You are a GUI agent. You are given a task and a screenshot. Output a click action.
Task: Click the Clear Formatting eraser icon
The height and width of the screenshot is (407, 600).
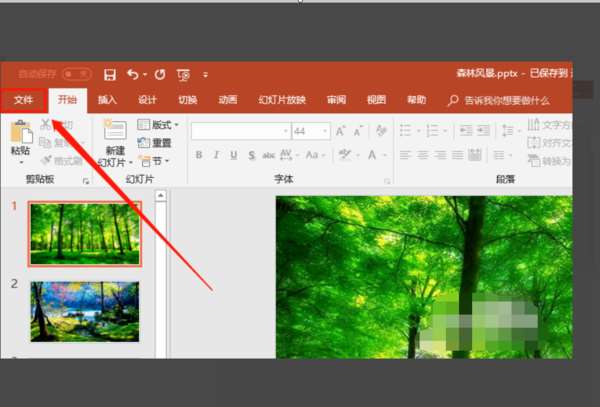[381, 131]
